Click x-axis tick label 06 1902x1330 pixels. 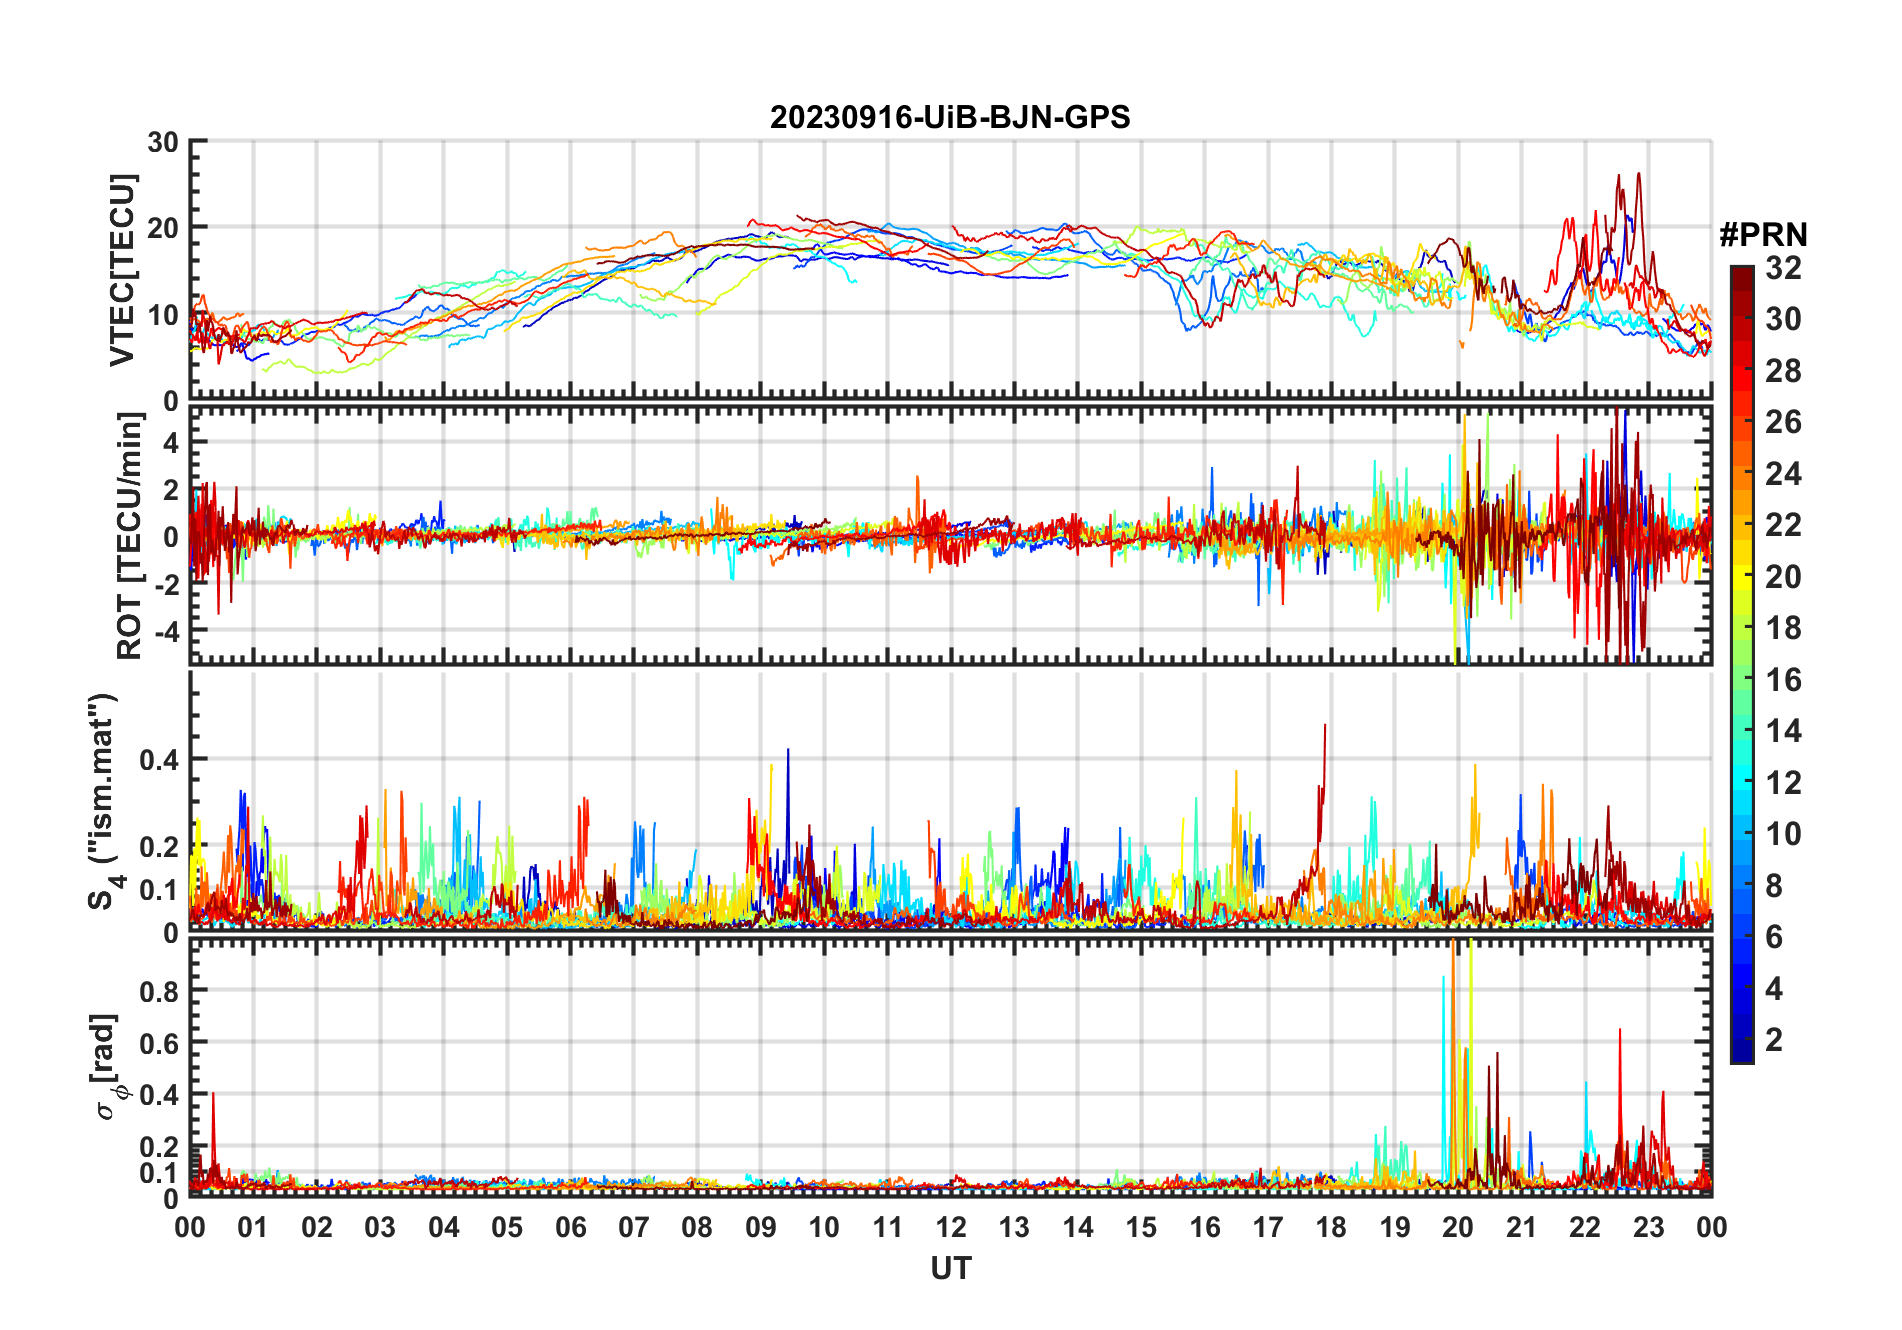(x=570, y=1227)
